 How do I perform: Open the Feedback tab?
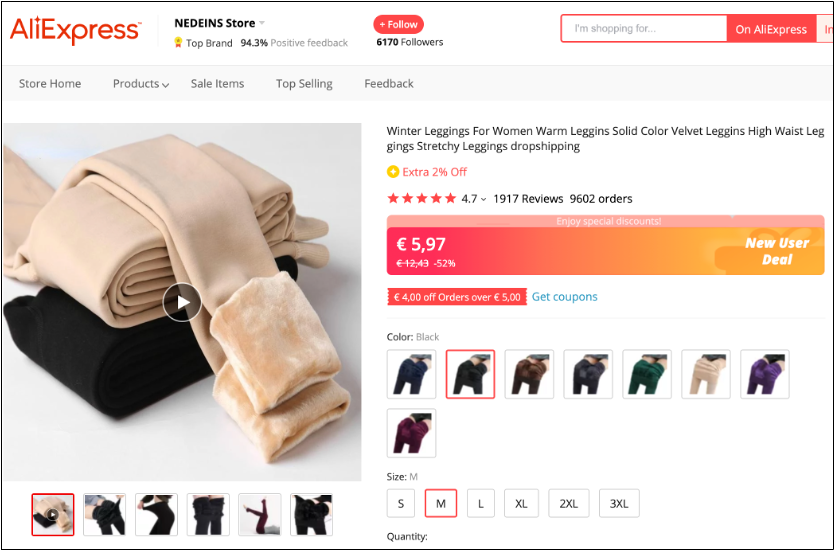[389, 84]
